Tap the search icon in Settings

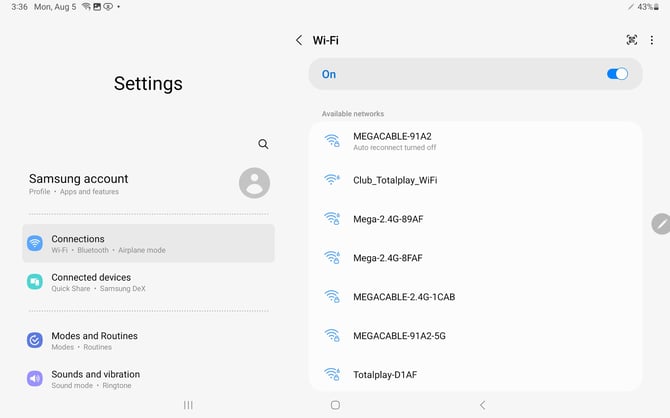tap(263, 144)
